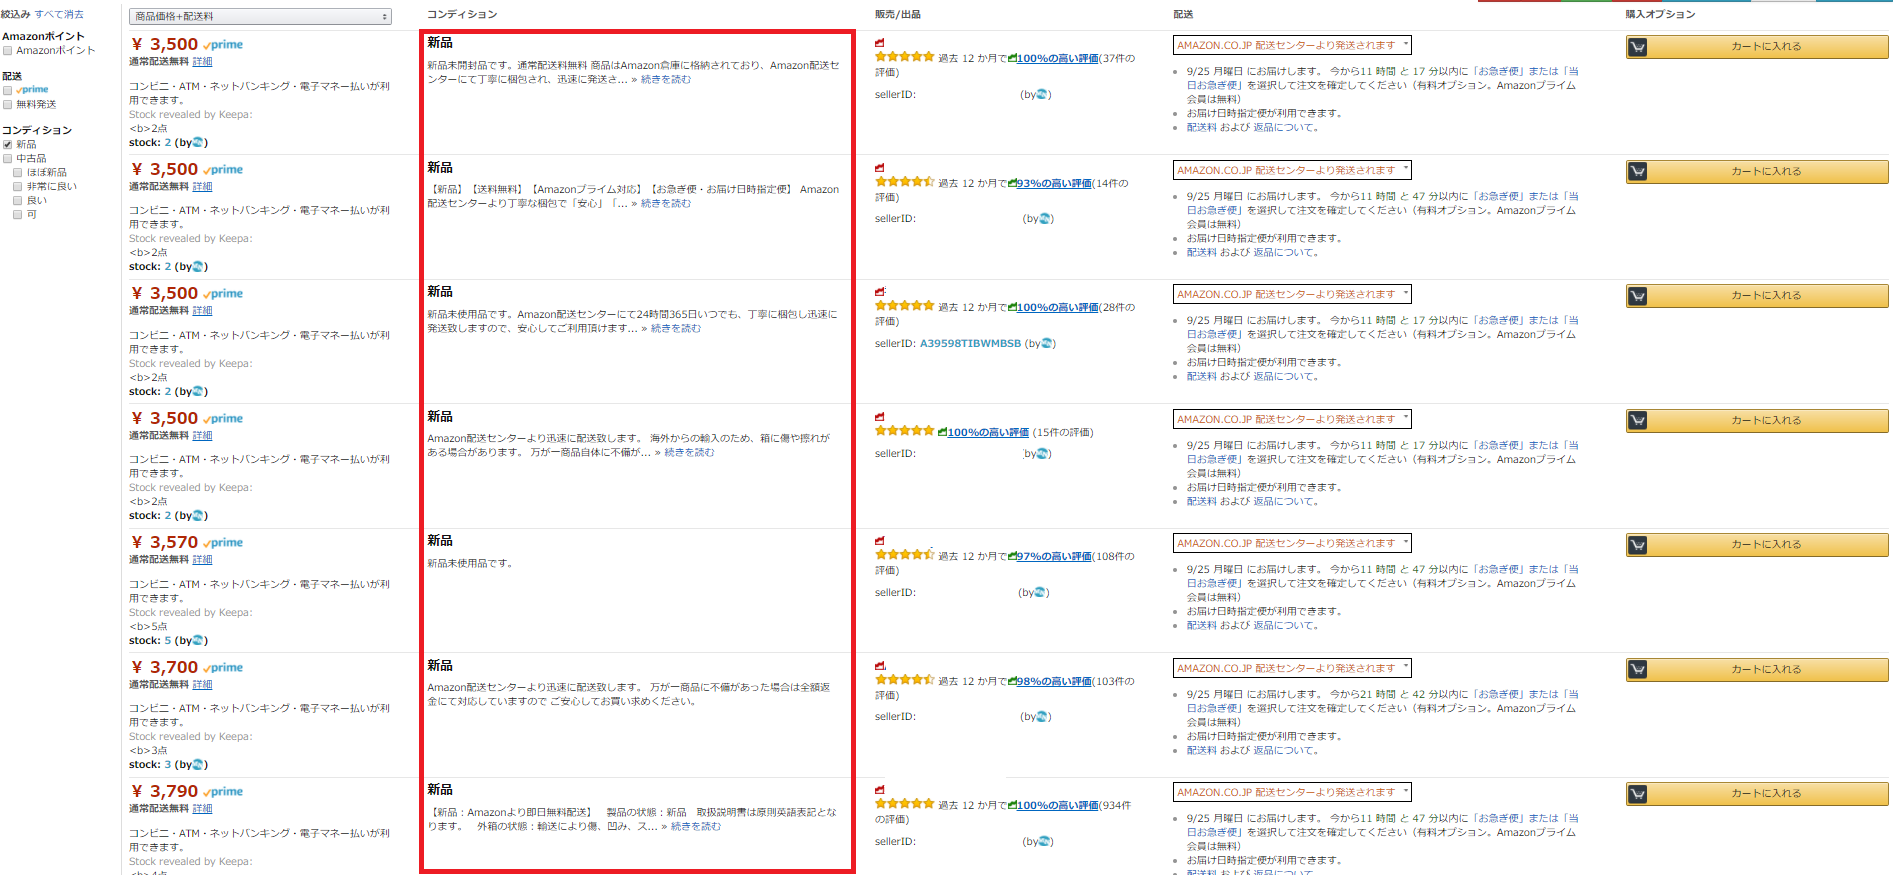1893x875 pixels.
Task: Click the star rating of the 15-review seller
Action: [x=905, y=431]
